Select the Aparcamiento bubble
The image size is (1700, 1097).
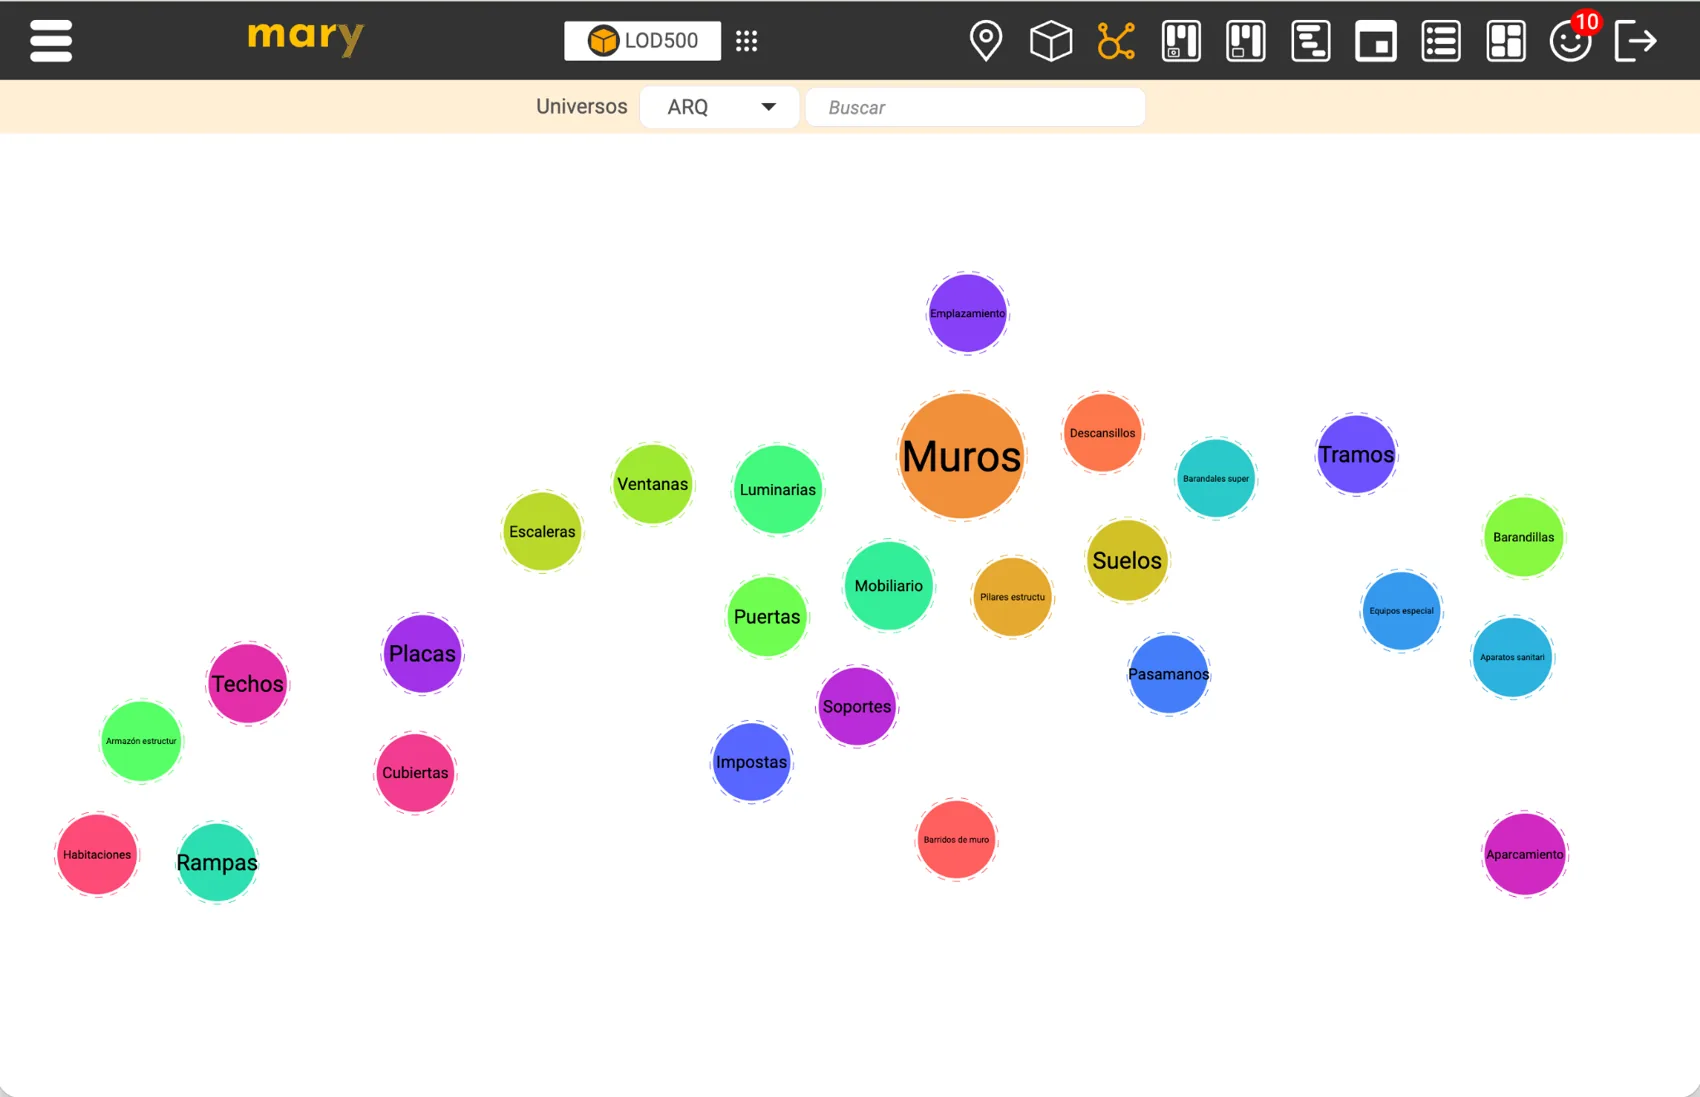(1525, 855)
